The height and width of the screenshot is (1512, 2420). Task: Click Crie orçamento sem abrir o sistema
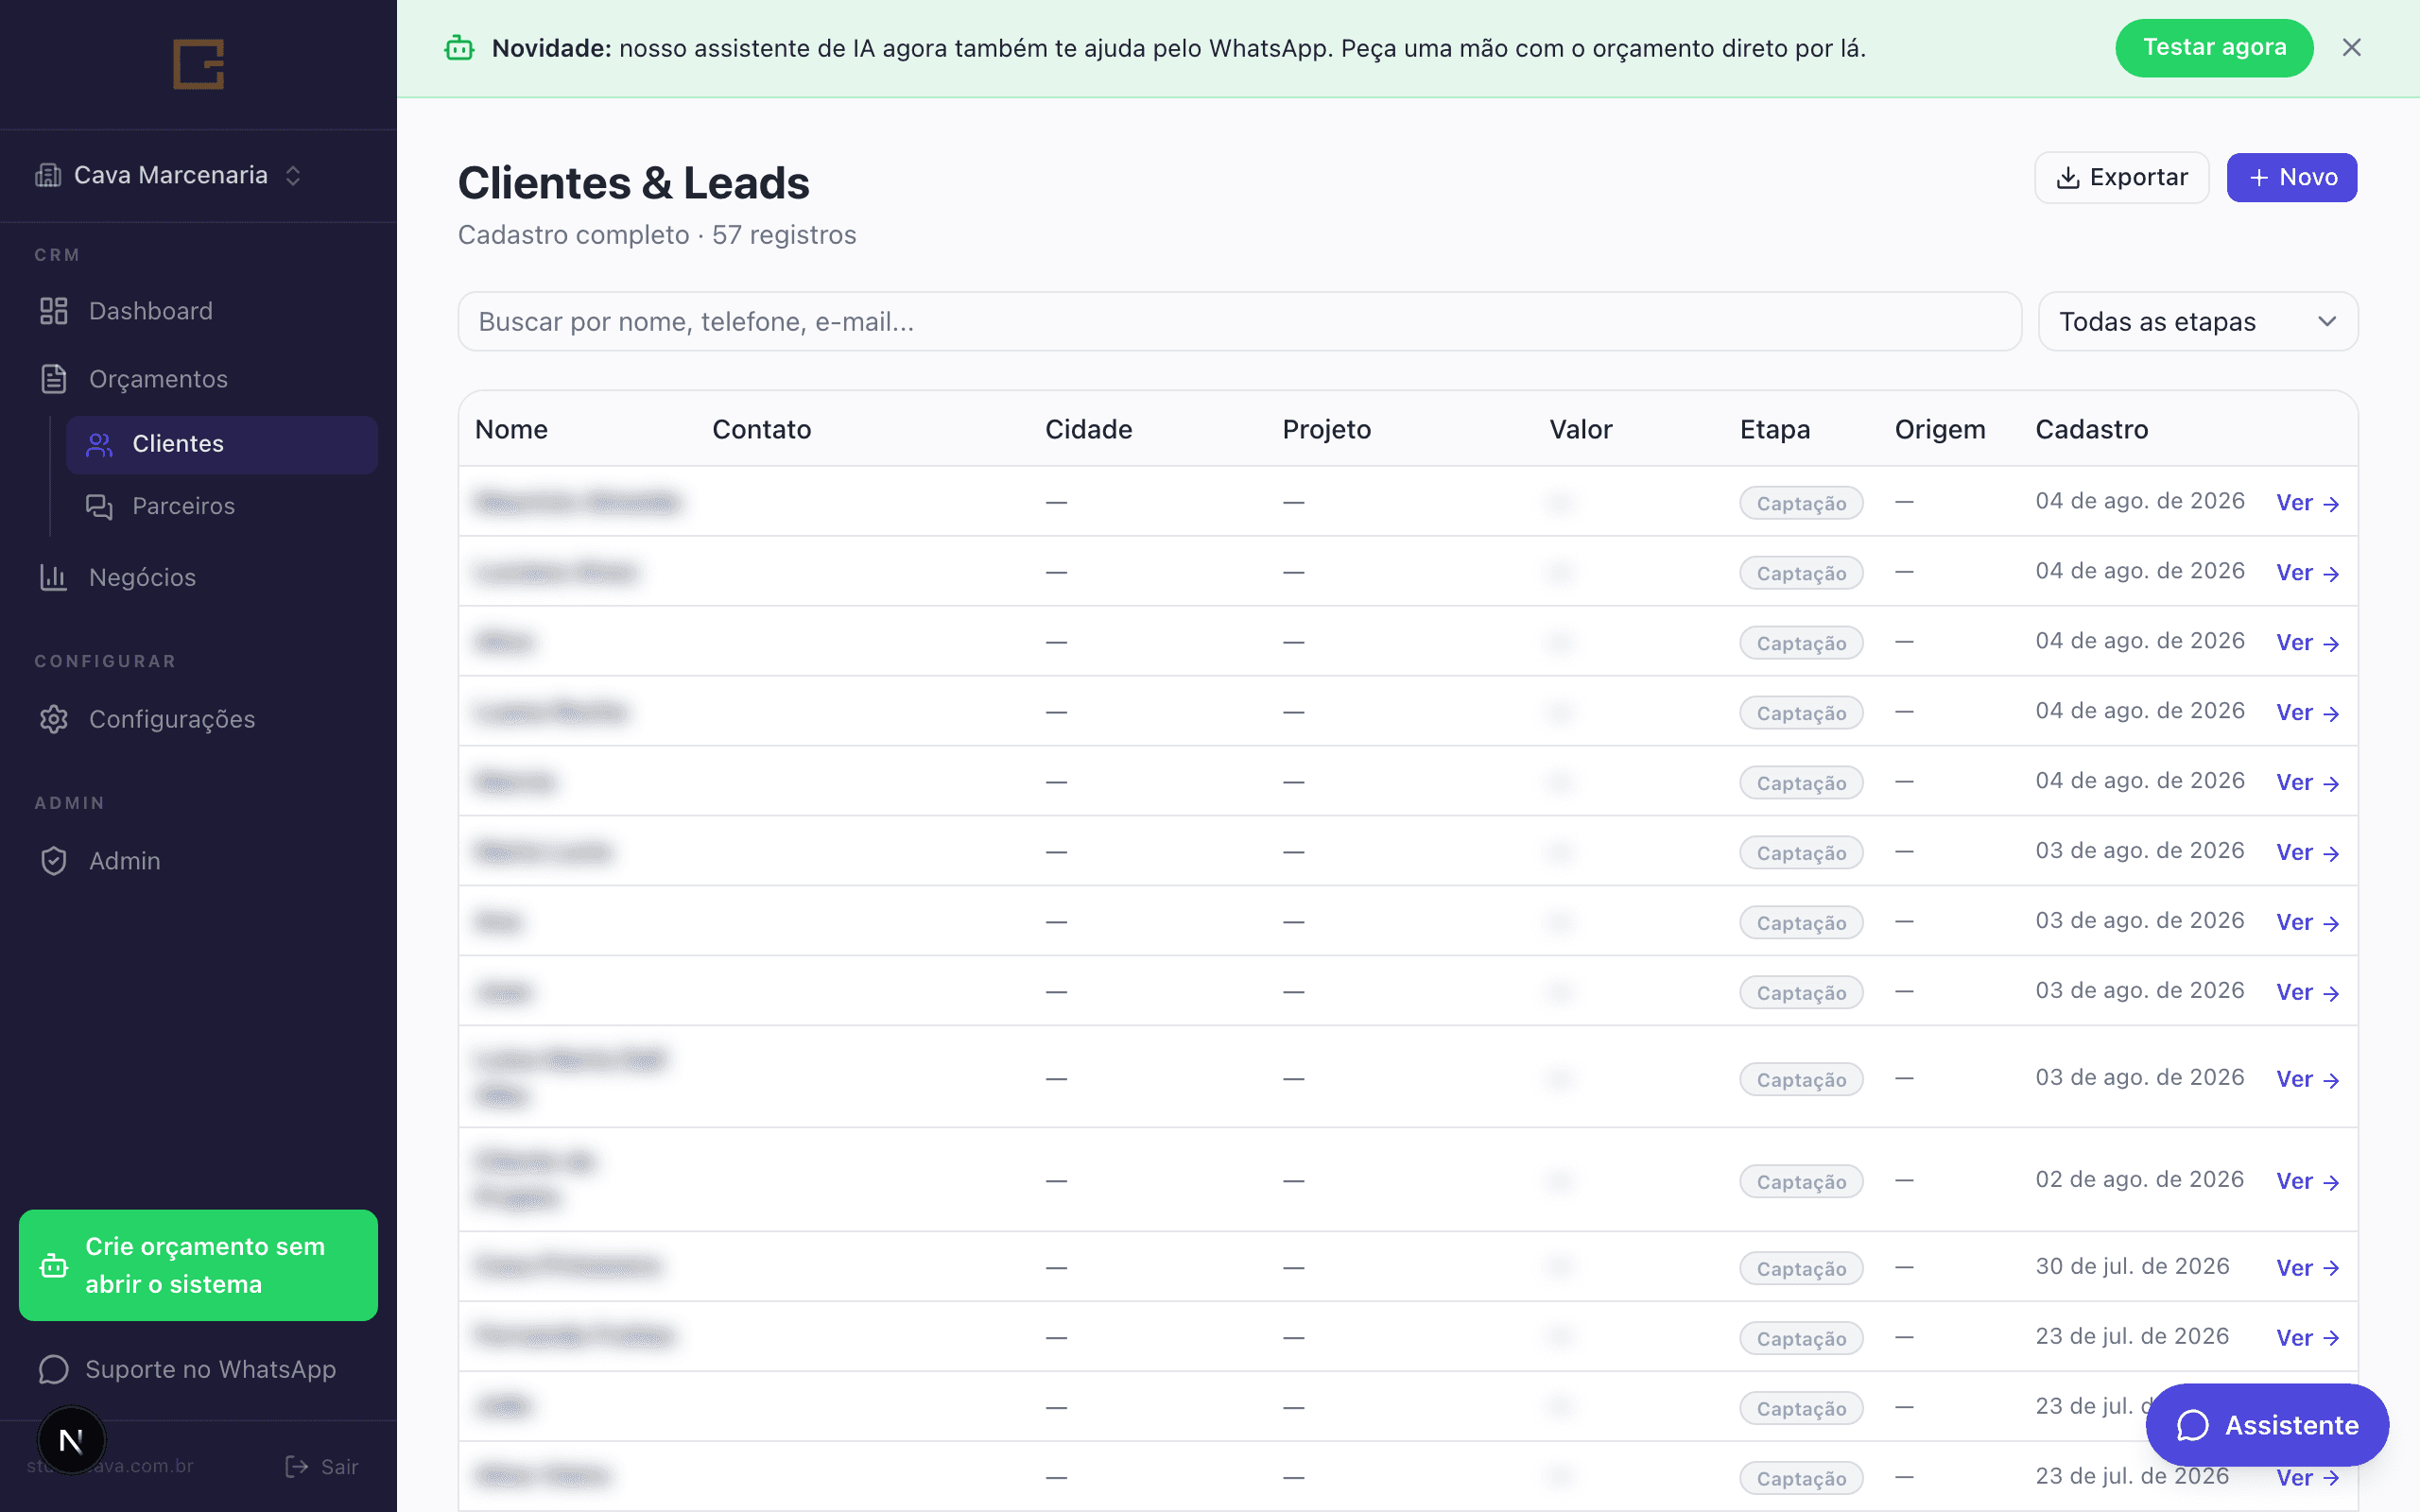(198, 1265)
